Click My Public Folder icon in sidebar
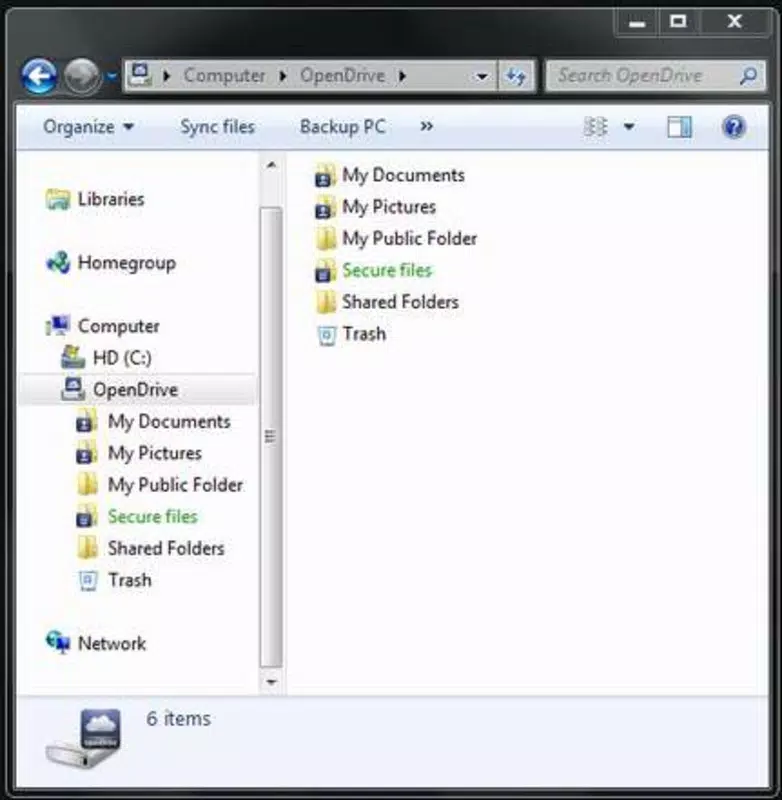This screenshot has height=800, width=782. point(87,484)
